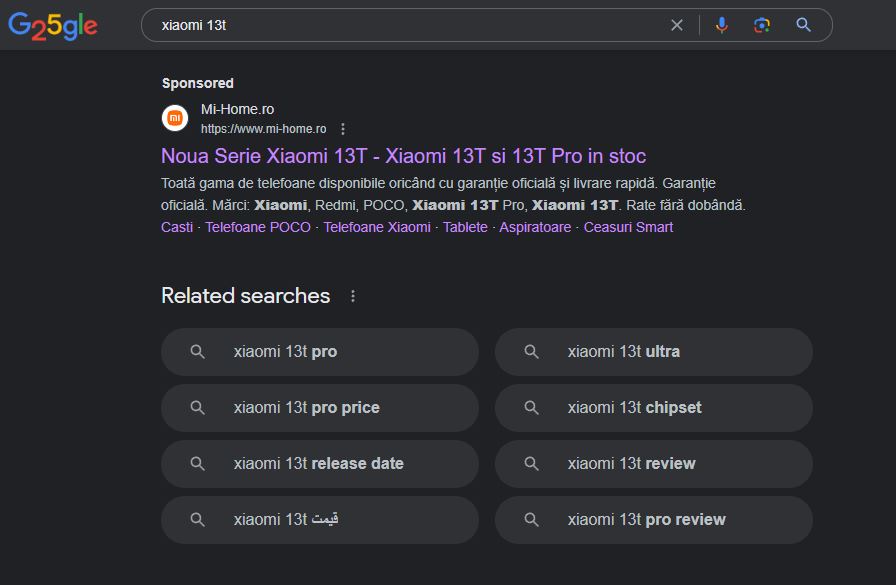The image size is (896, 585).
Task: Click the https://www.mi-home.ro URL text
Action: tap(263, 129)
